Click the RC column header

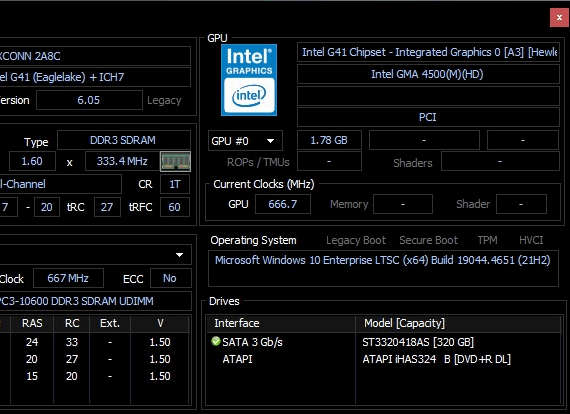pos(72,323)
